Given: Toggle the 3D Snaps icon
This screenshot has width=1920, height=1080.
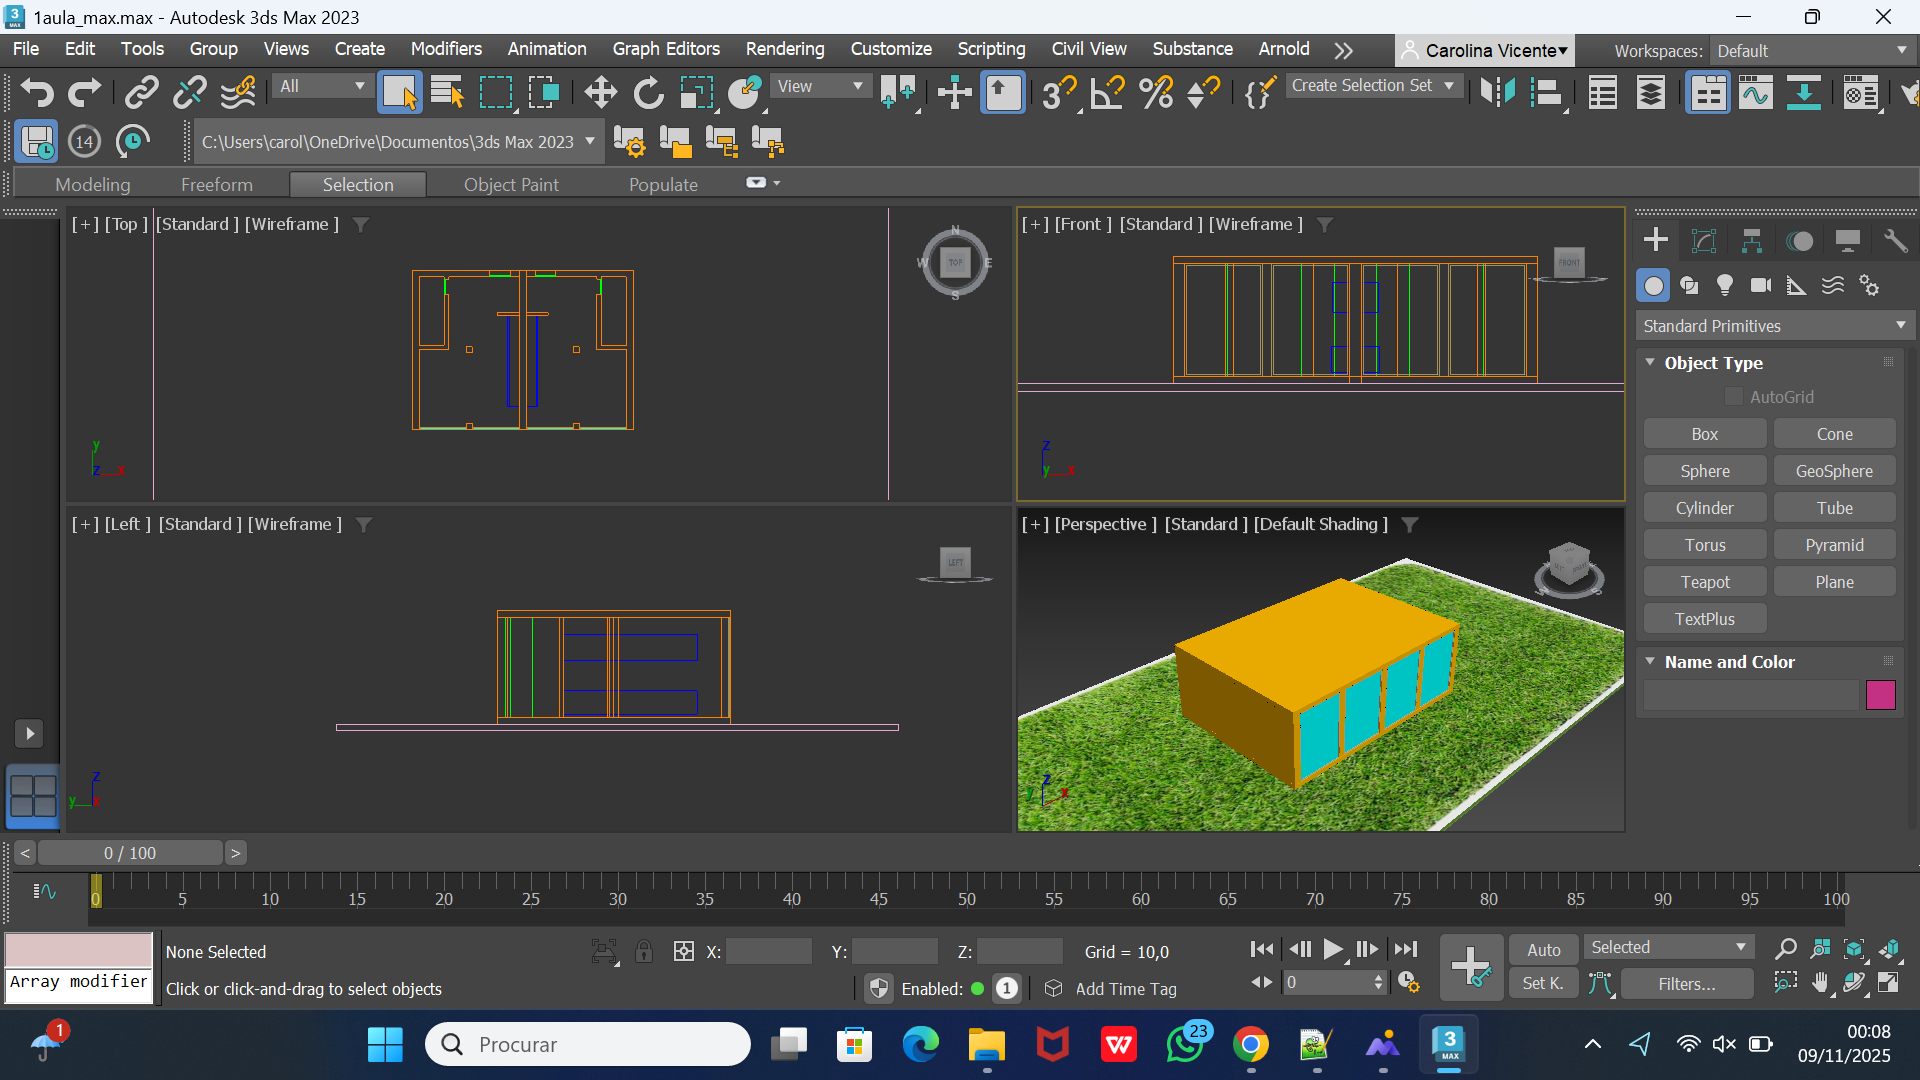Looking at the screenshot, I should (1058, 93).
